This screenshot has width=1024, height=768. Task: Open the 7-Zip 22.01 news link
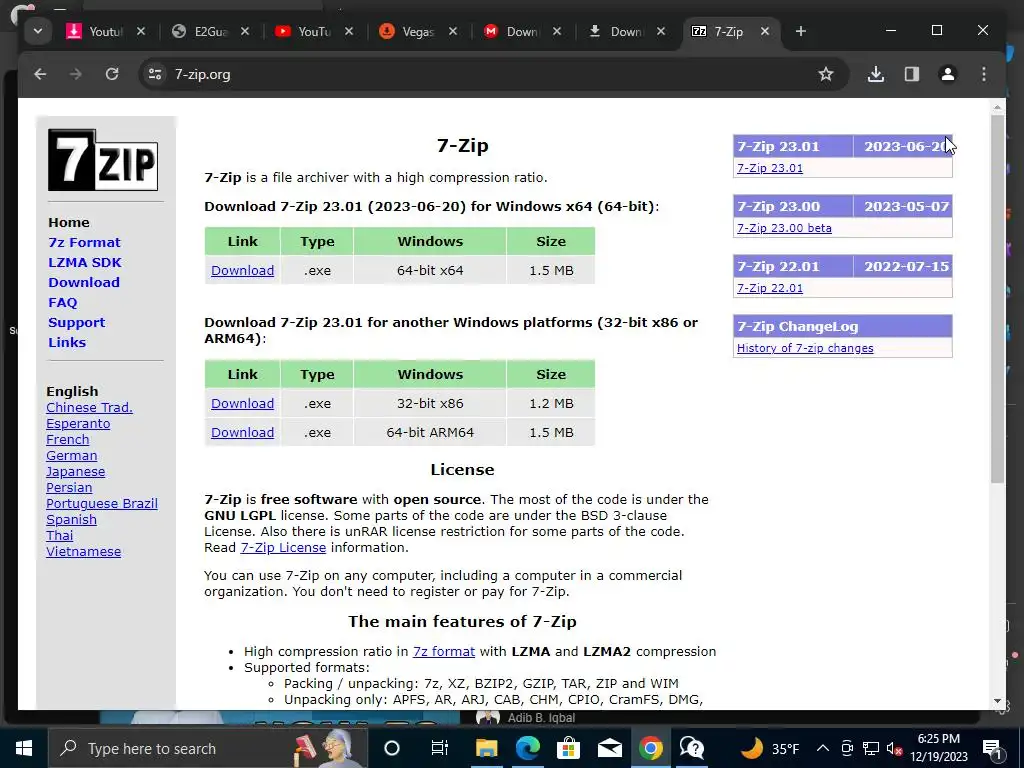click(770, 288)
